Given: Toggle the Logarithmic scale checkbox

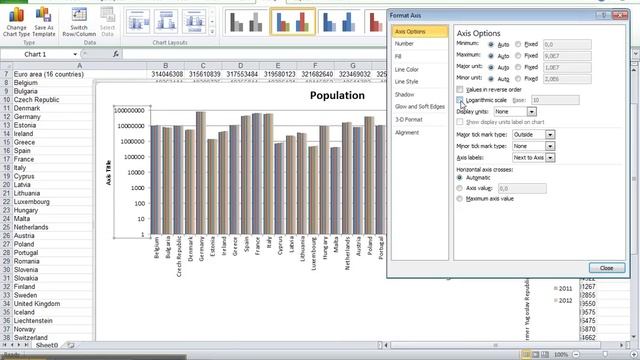Looking at the screenshot, I should (460, 100).
